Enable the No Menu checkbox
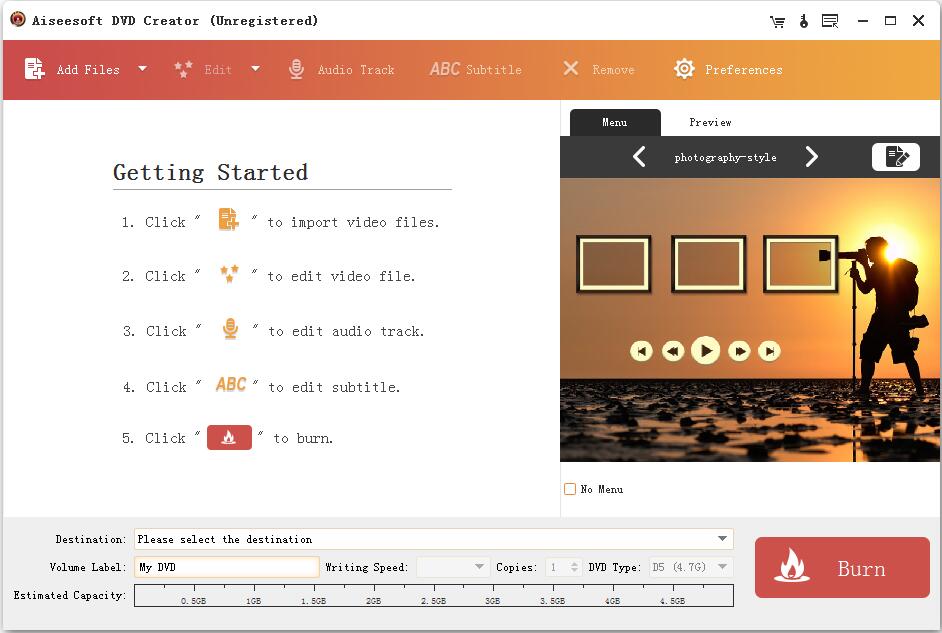Screen dimensions: 942x633 (570, 489)
